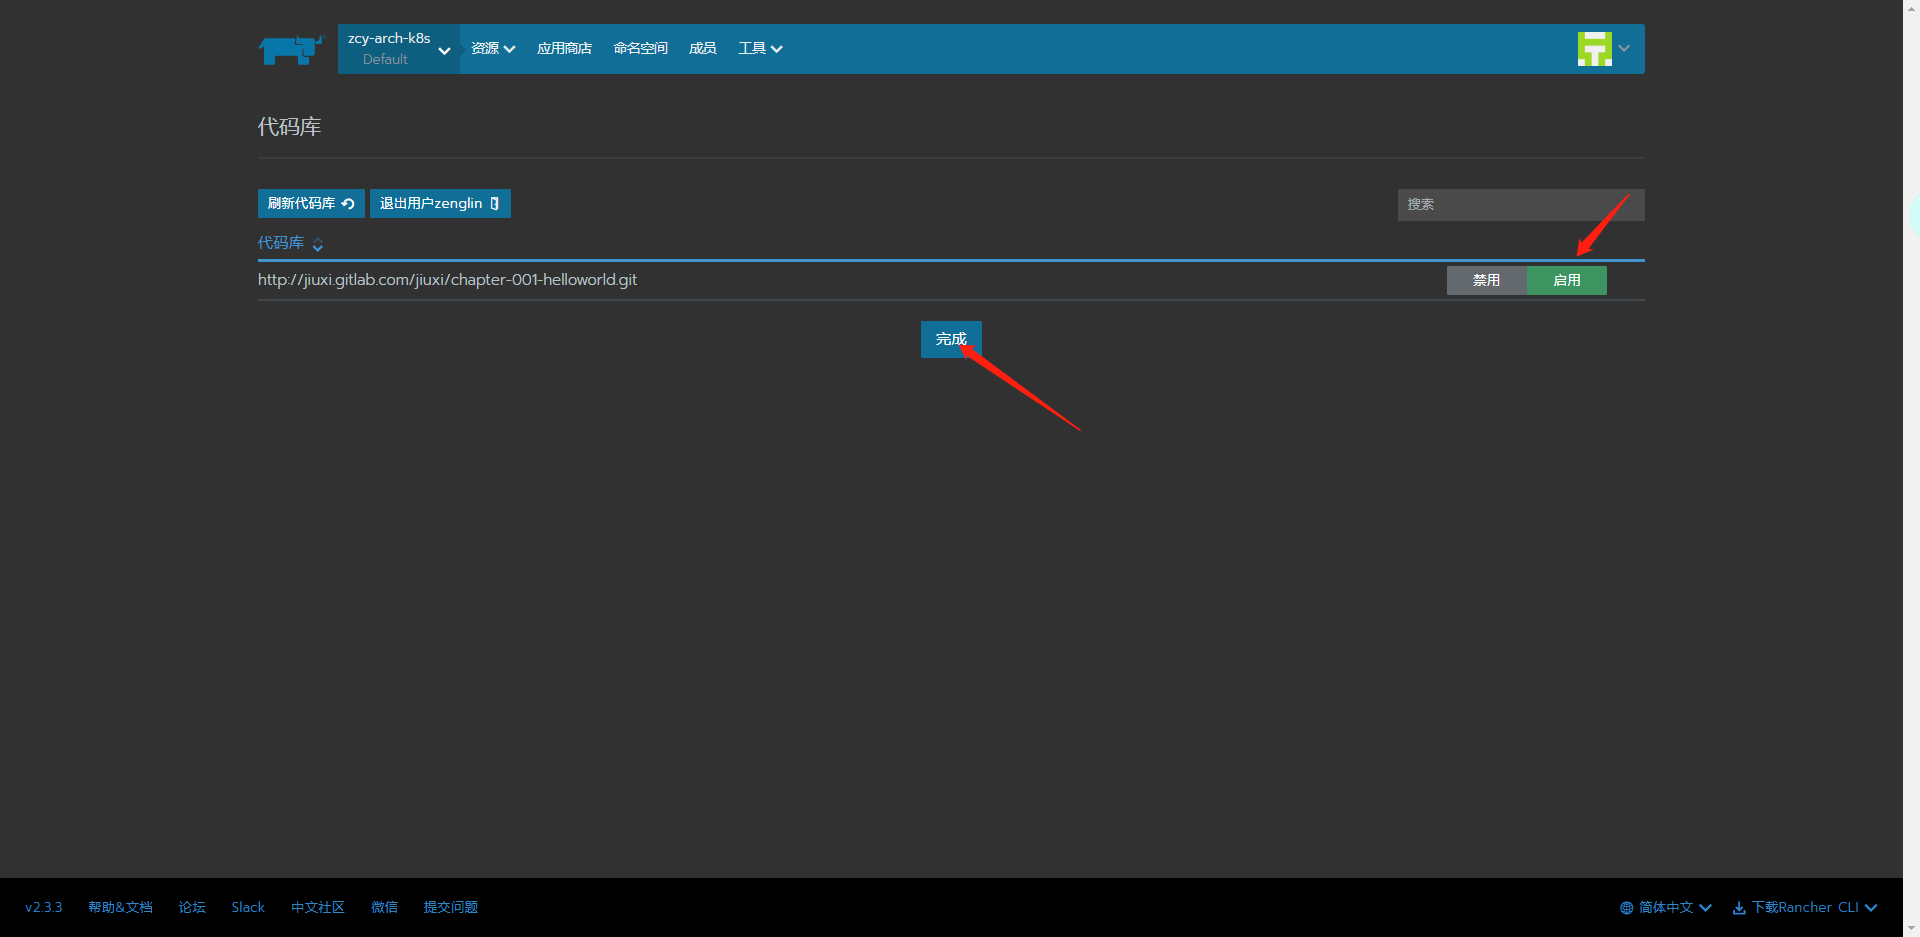The width and height of the screenshot is (1920, 937).
Task: Open the 提交问题 footer link
Action: tap(451, 907)
